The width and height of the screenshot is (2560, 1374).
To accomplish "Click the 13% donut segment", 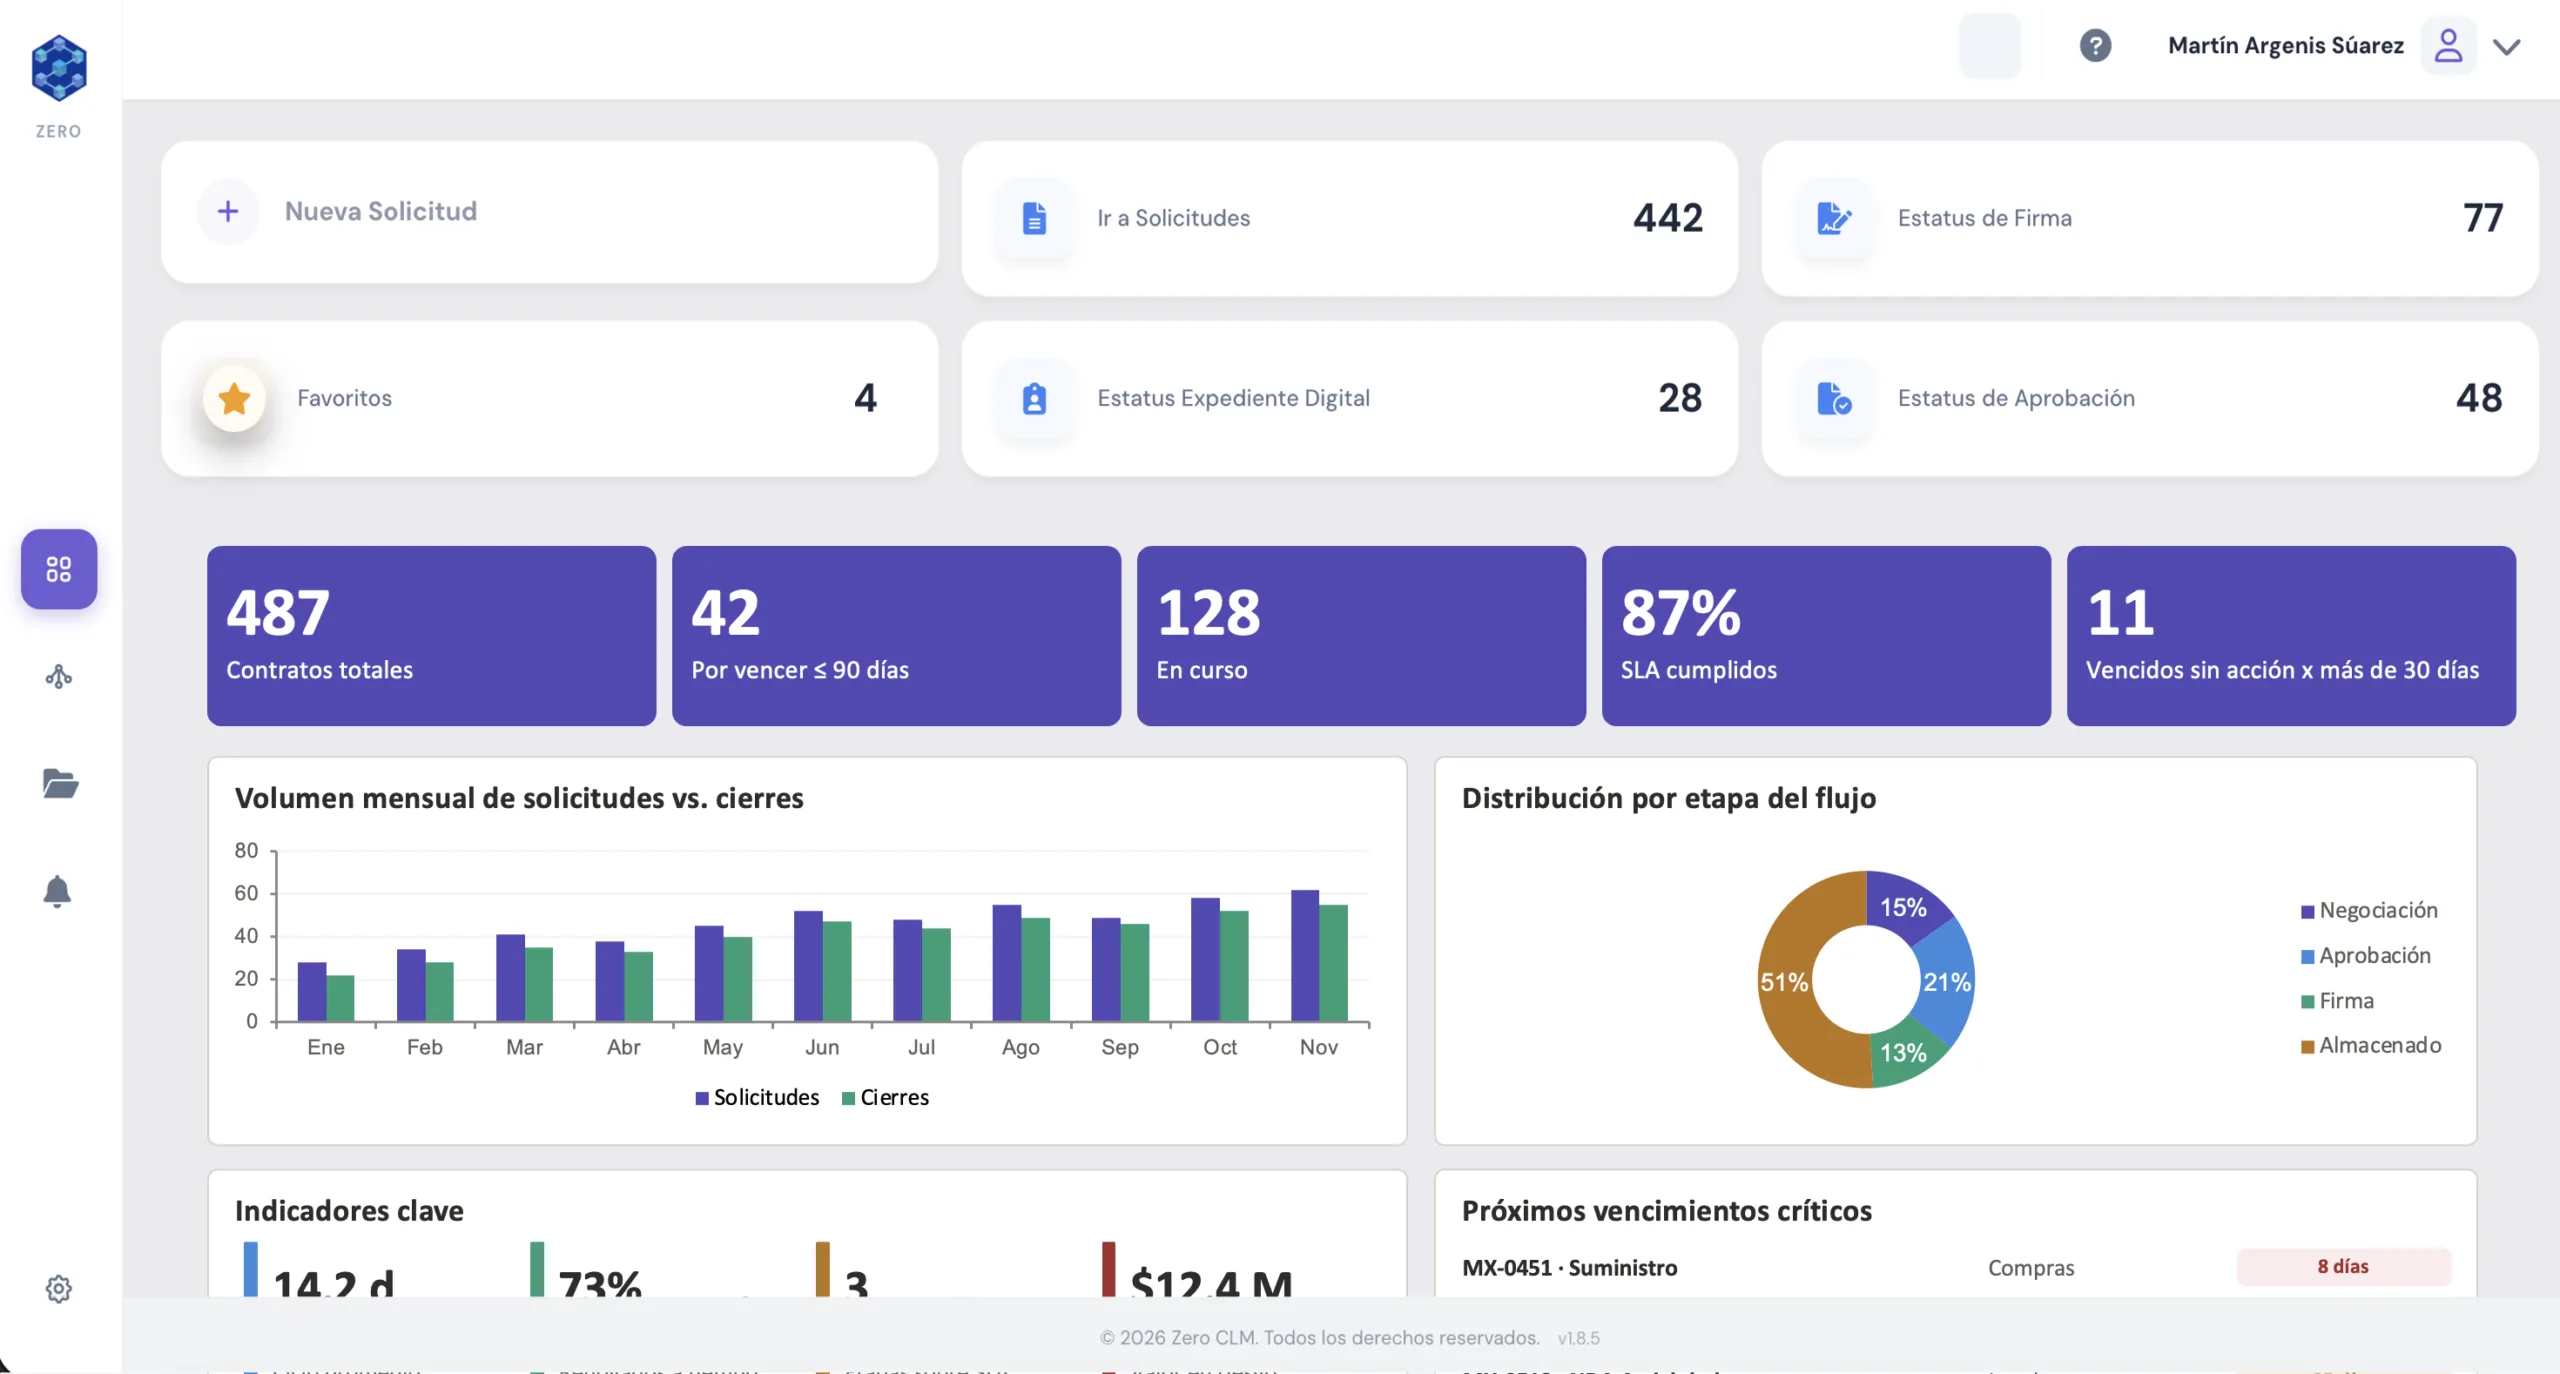I will (1903, 1052).
